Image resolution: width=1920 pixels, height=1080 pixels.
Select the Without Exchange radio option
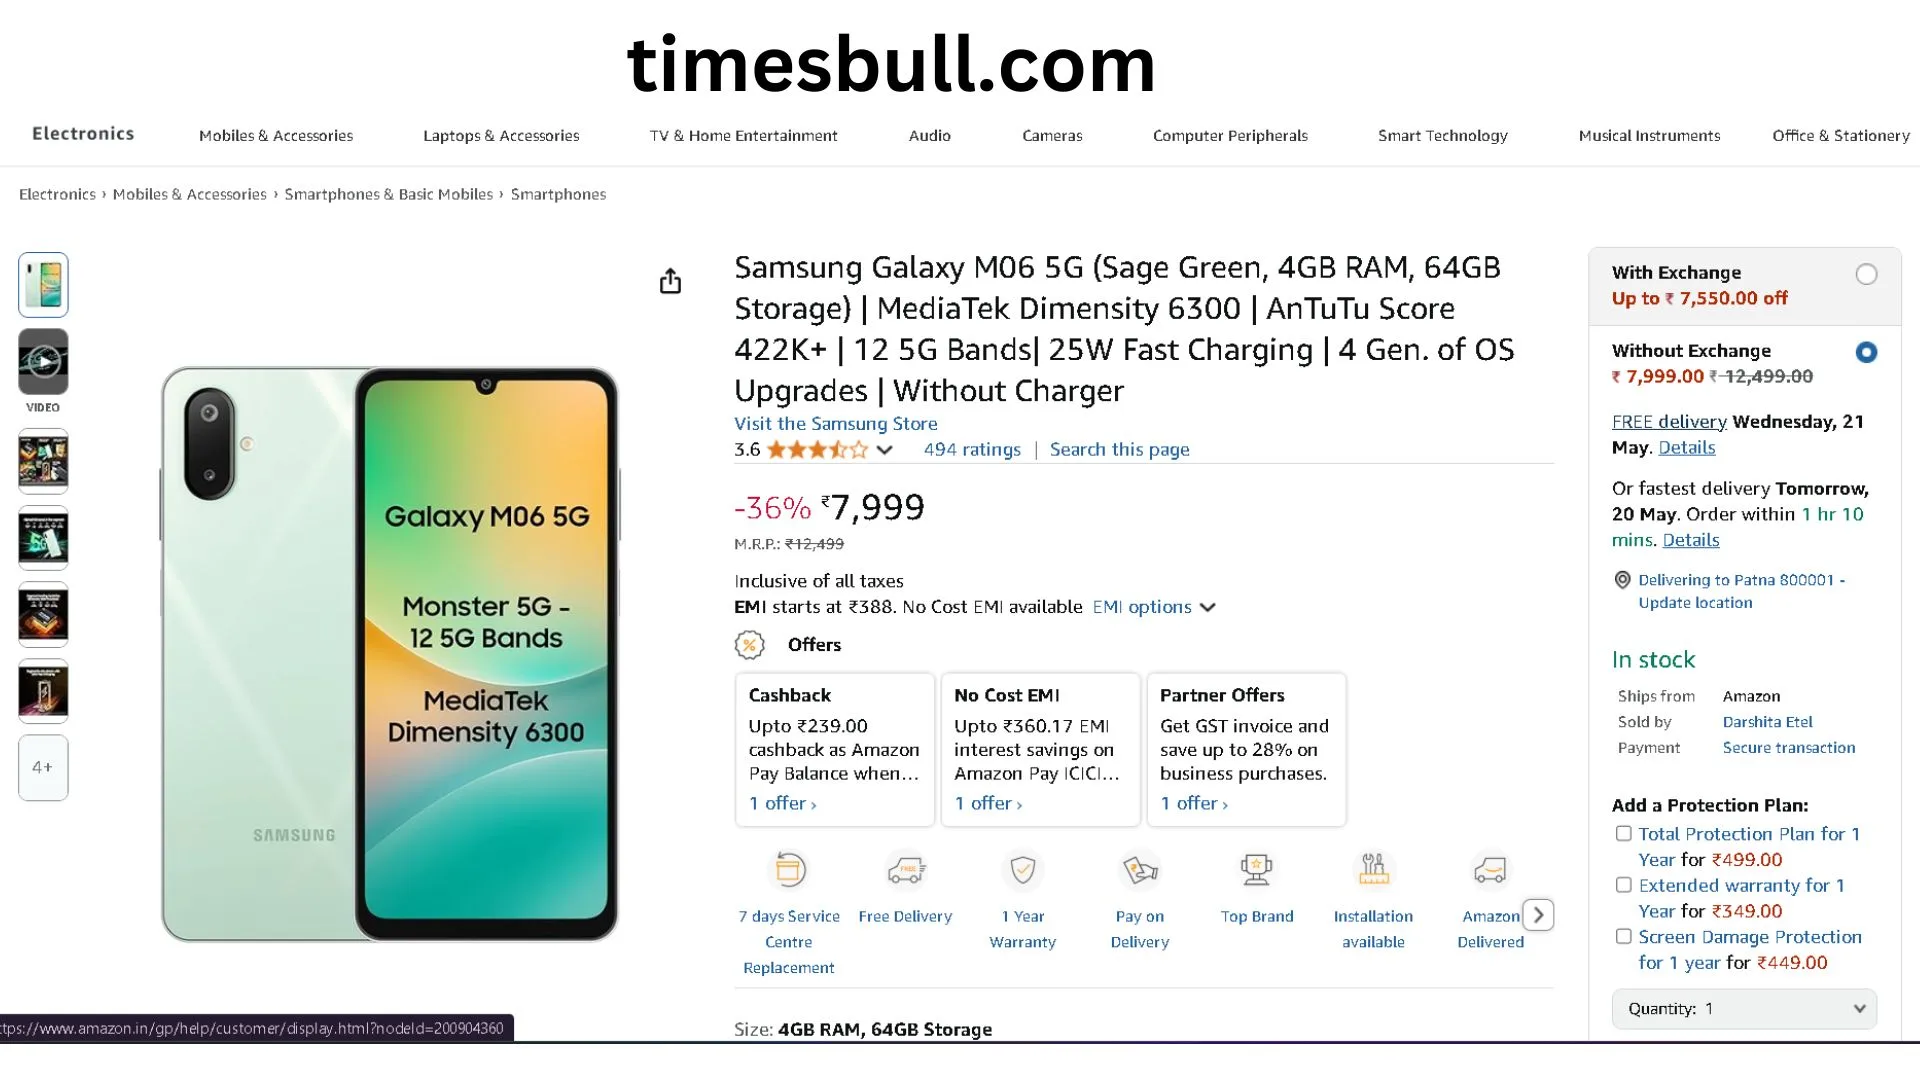click(1866, 352)
